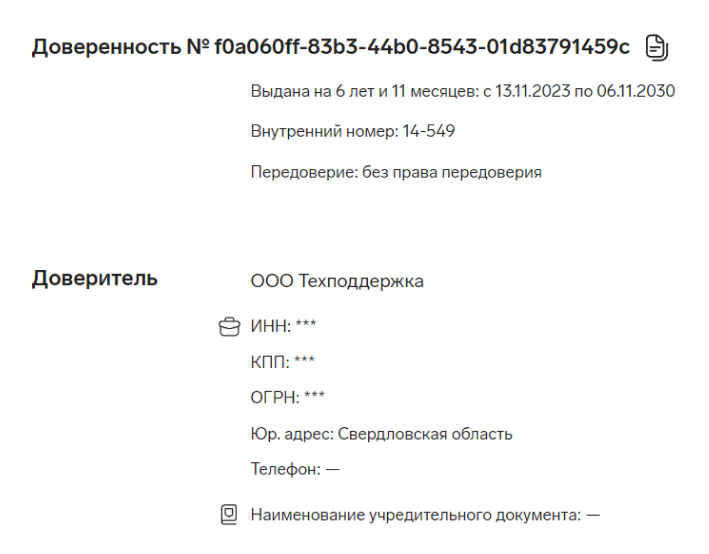Click the masked КПП value
Screen dimensions: 709x554
click(304, 361)
